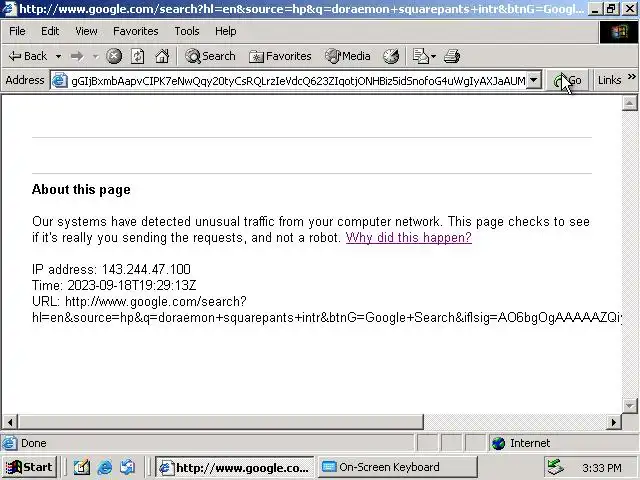Expand the Links toolbar chevron
The image size is (640, 480).
[x=631, y=77]
